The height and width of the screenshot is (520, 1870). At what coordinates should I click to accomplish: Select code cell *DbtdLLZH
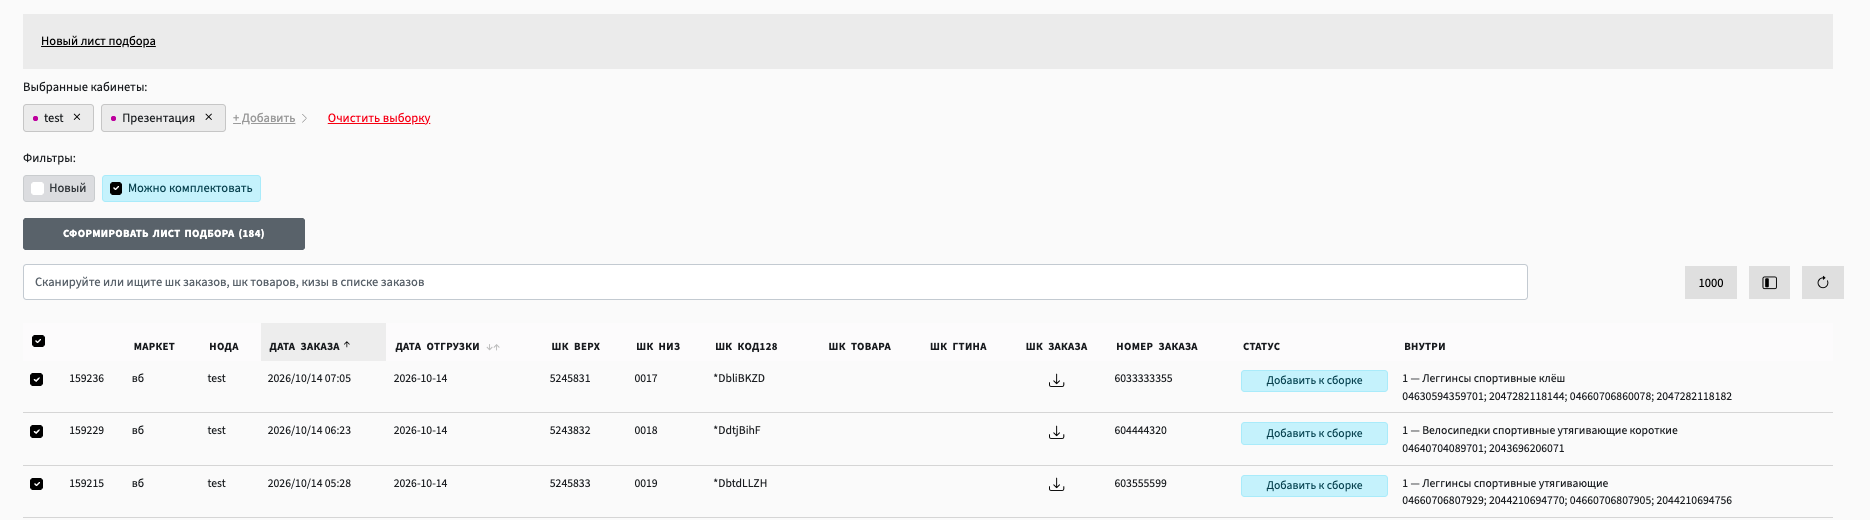740,483
